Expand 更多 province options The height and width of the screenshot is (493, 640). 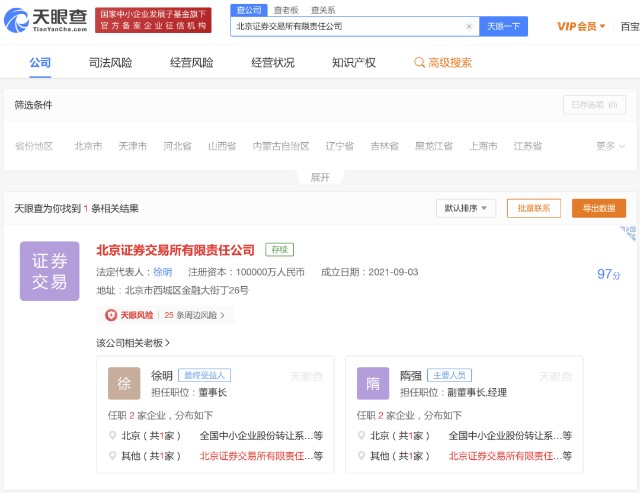(x=610, y=146)
